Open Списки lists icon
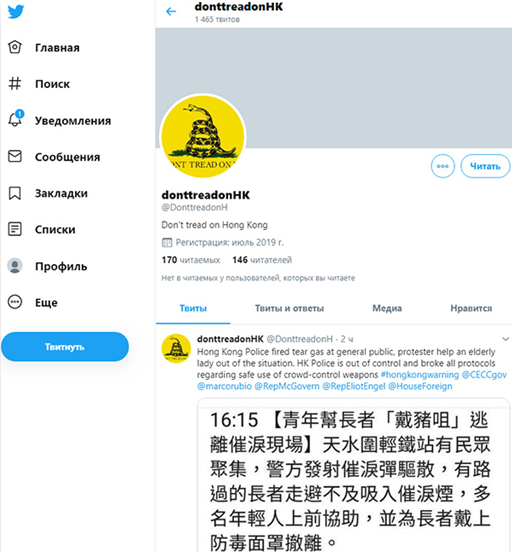This screenshot has height=552, width=512. 15,229
